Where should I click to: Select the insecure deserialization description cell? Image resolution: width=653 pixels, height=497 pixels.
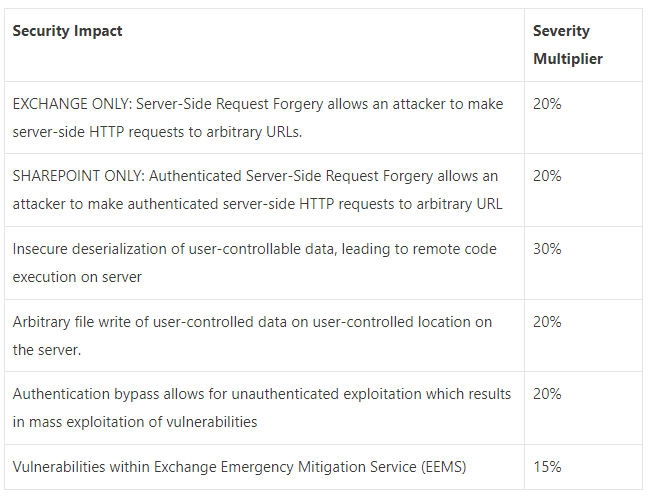[x=254, y=262]
